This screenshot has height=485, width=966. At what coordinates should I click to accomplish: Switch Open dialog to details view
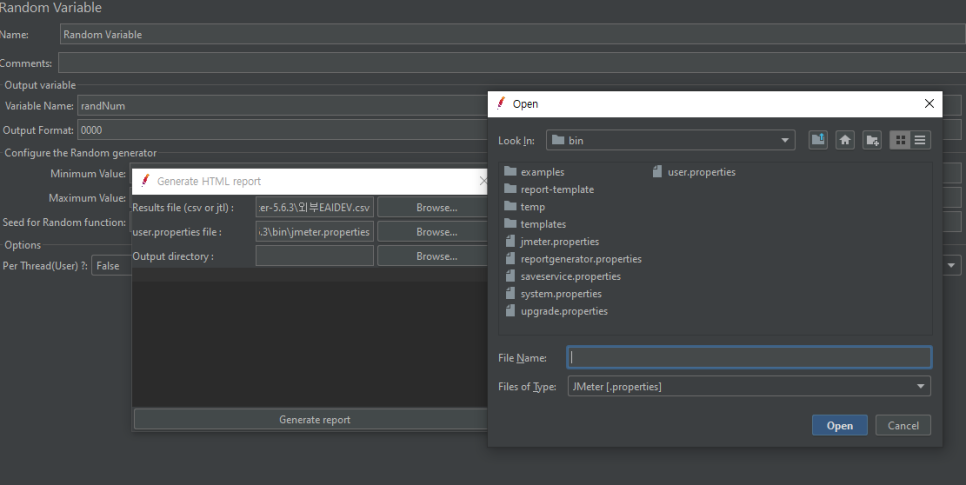coord(920,140)
